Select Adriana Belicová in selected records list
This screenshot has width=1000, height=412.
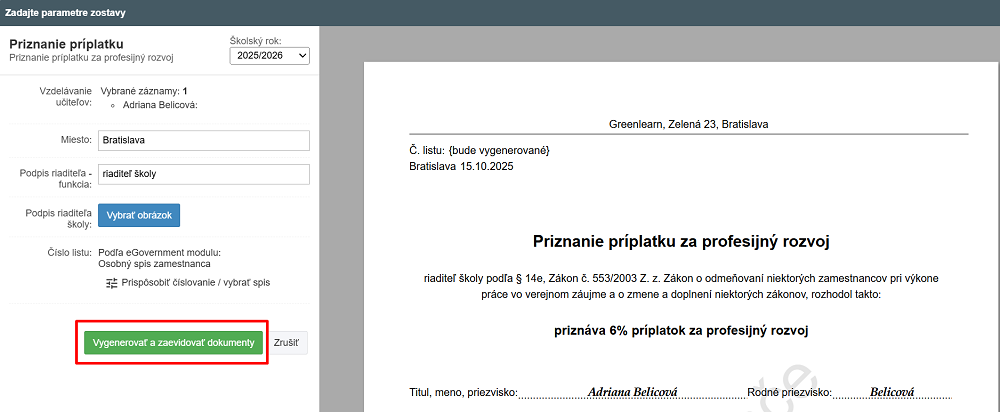160,105
